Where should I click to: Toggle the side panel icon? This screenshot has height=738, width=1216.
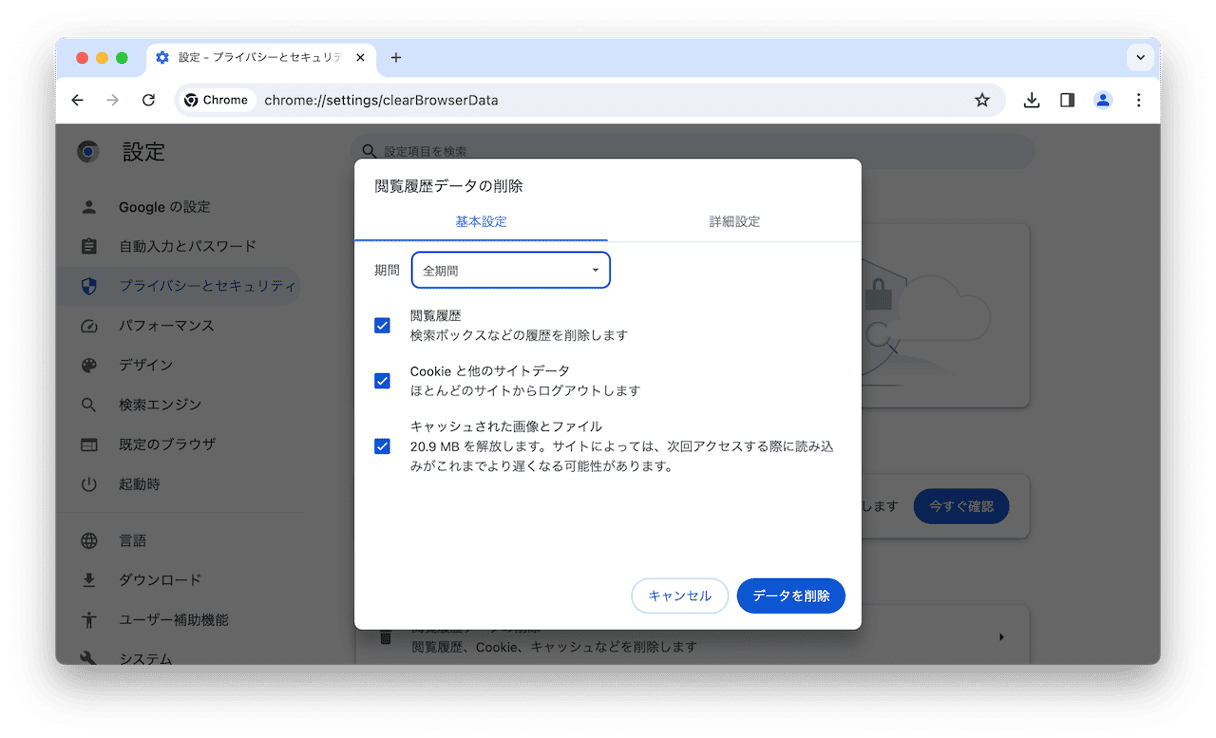[1067, 100]
